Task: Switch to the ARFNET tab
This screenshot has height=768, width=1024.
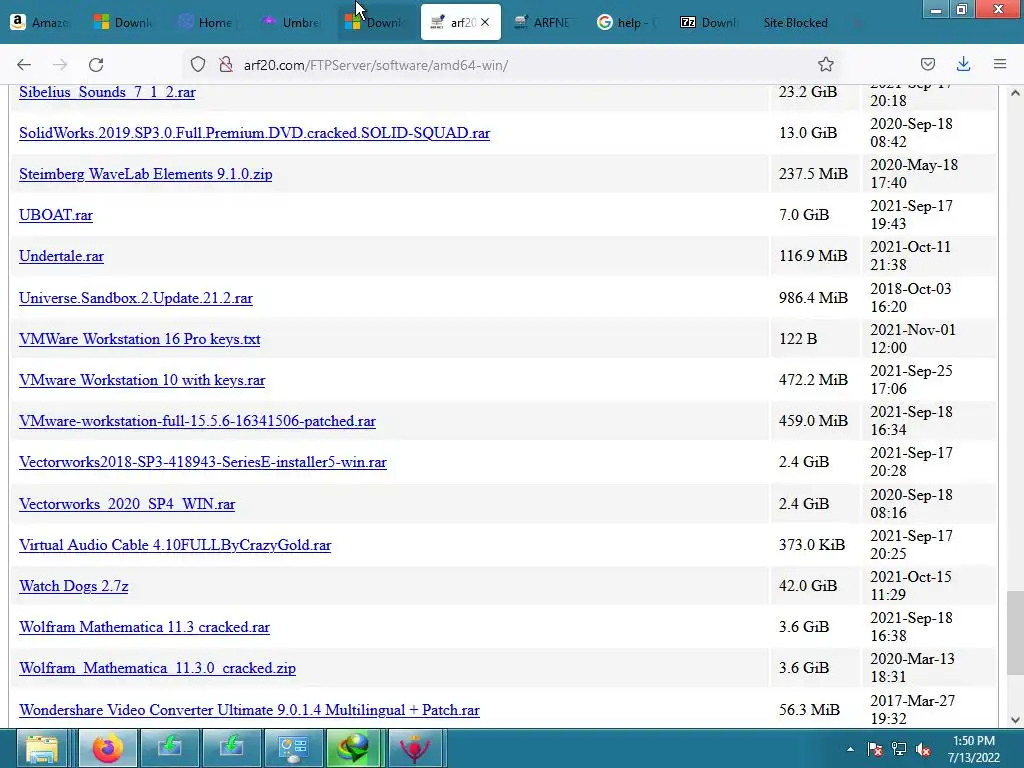Action: click(x=543, y=22)
